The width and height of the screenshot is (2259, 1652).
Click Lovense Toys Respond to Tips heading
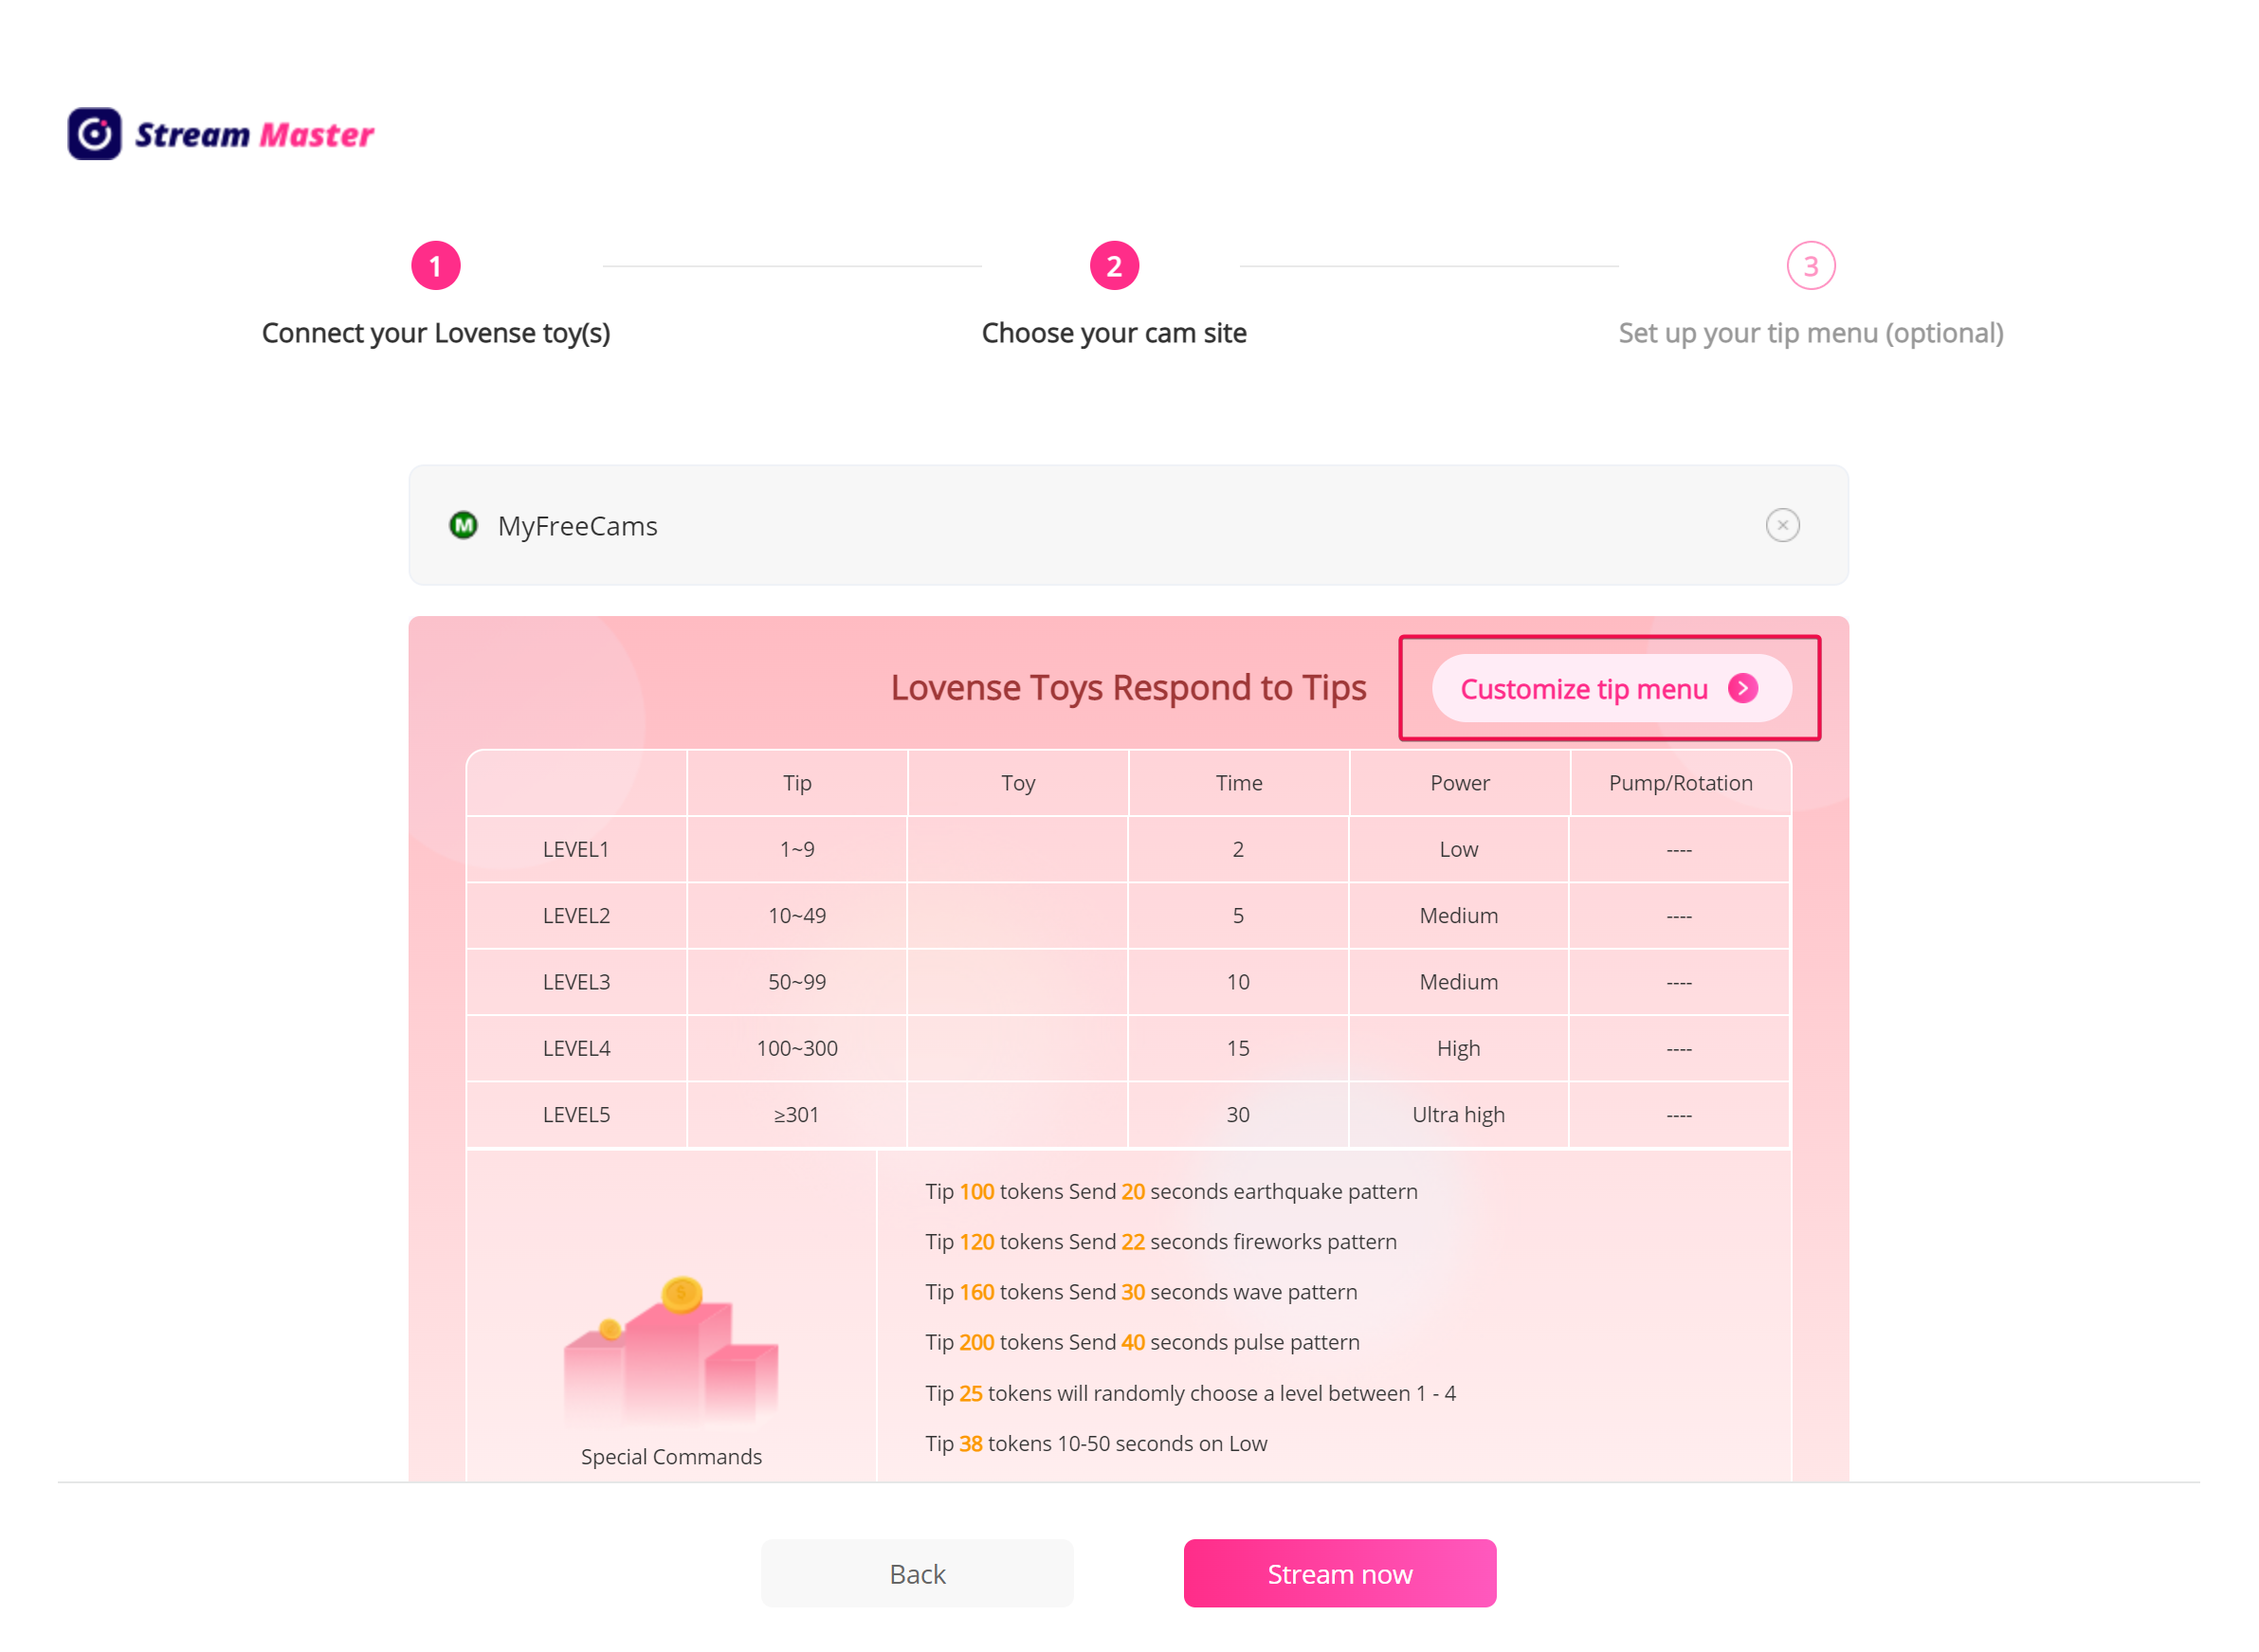coord(1128,688)
